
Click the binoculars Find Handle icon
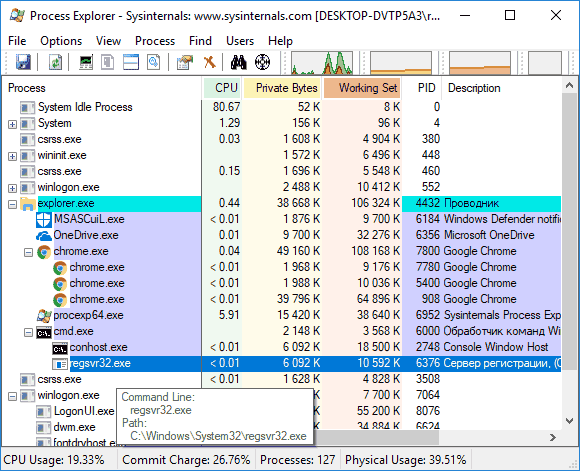pos(239,62)
